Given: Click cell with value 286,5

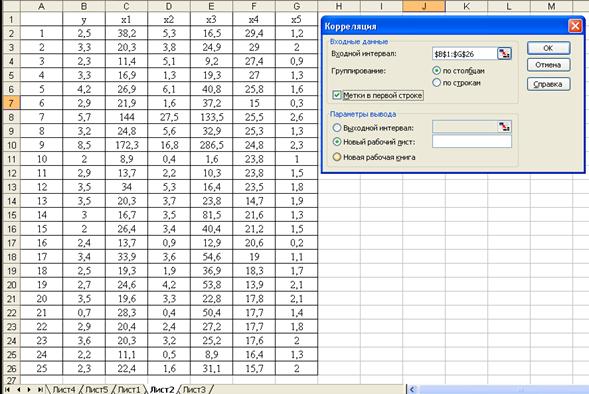Looking at the screenshot, I should [x=211, y=145].
